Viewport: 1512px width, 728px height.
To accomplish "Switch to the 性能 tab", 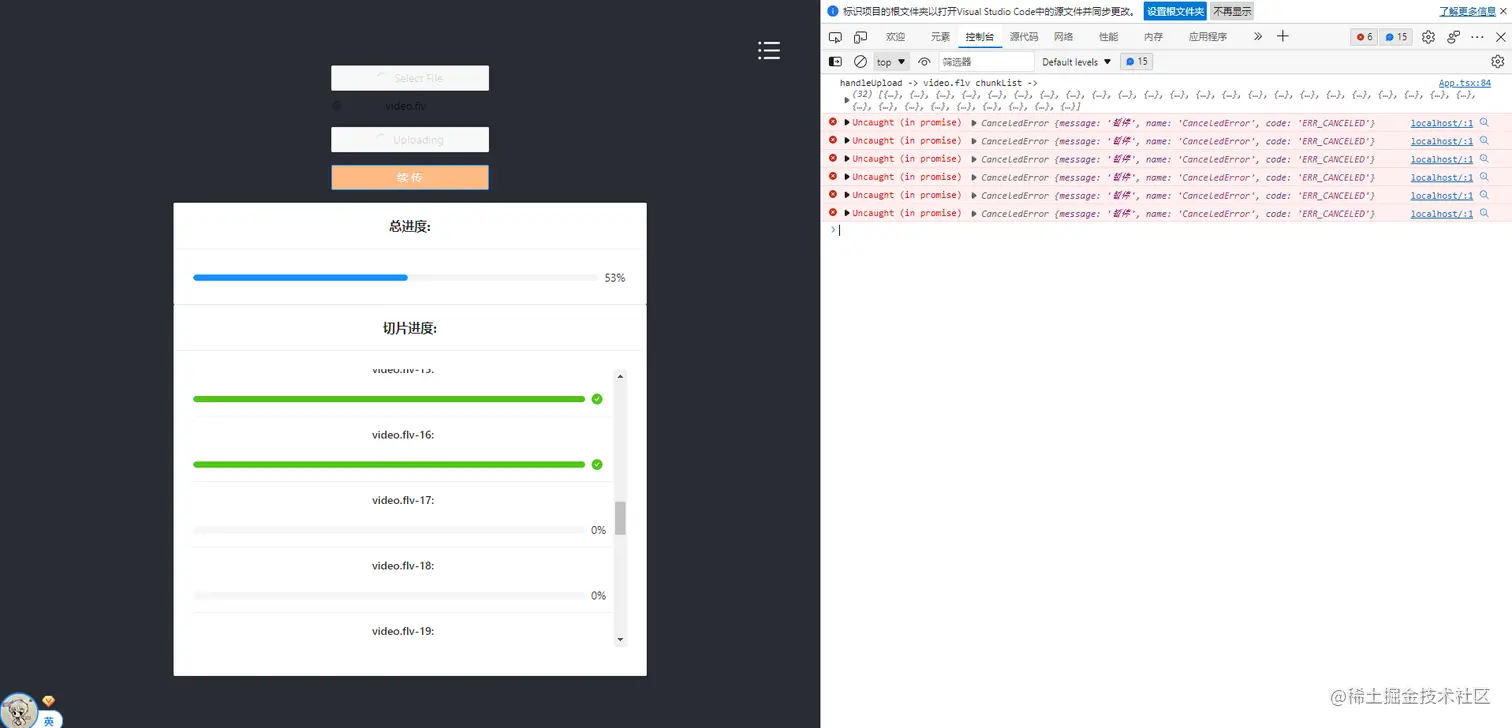I will [x=1108, y=37].
